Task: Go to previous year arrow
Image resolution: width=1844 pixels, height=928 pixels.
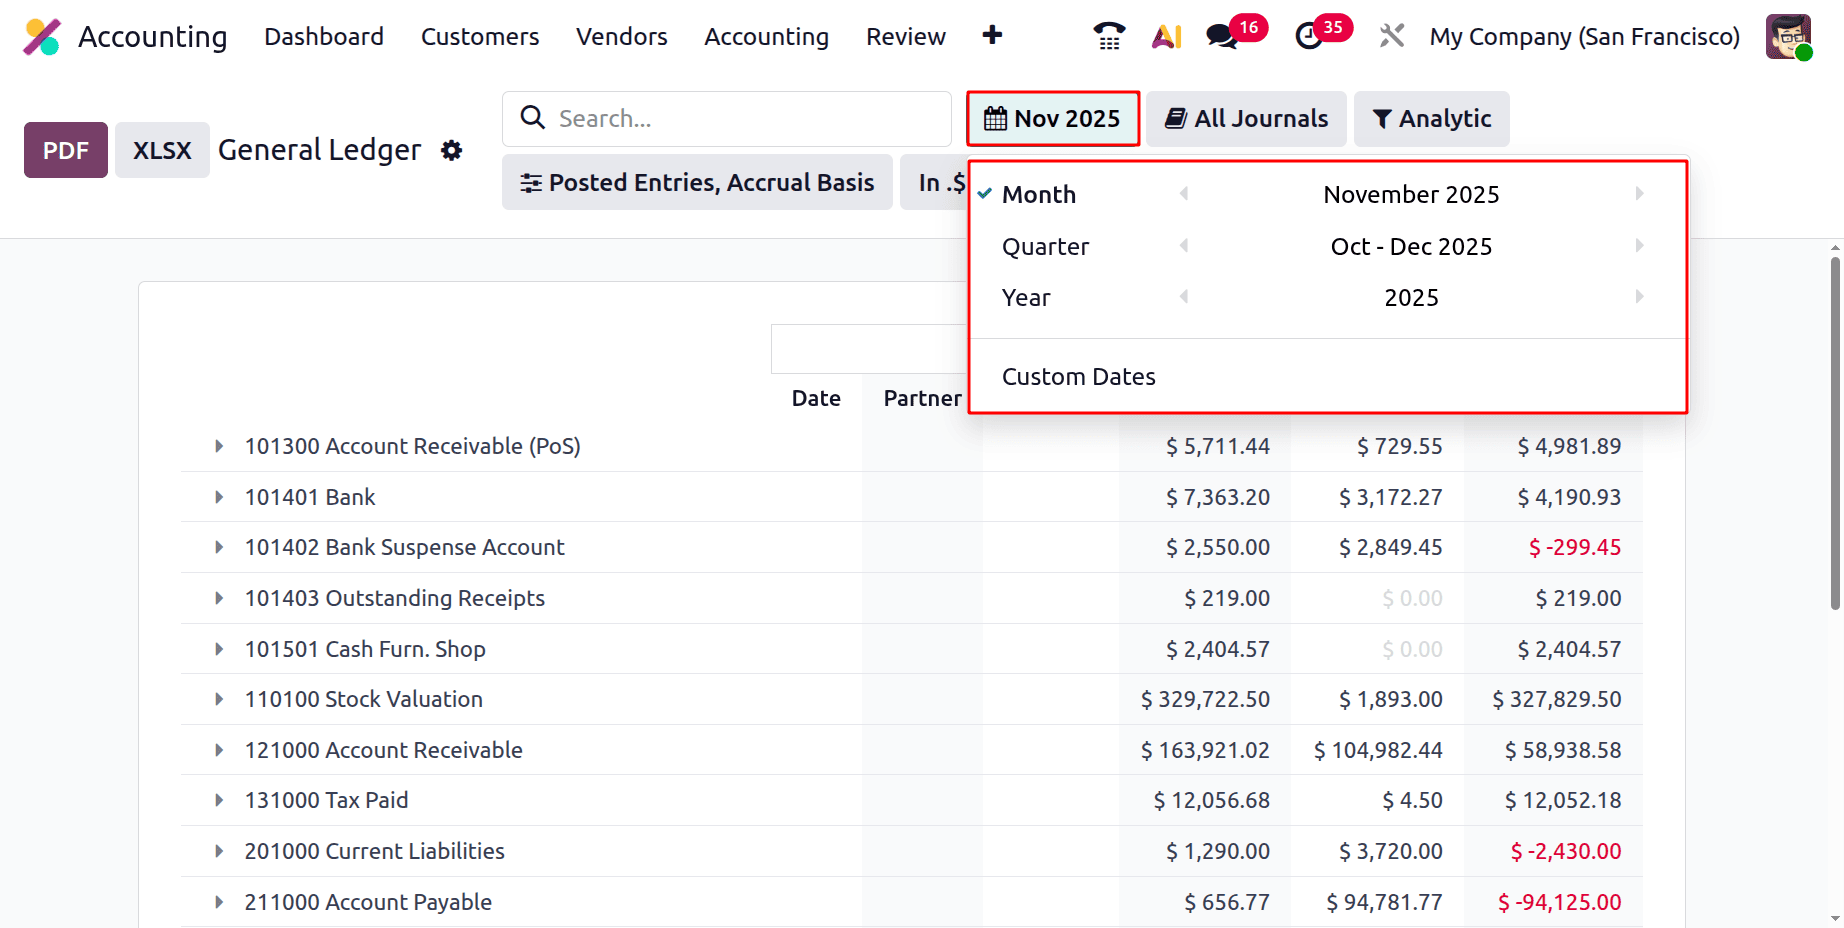Action: (x=1184, y=297)
